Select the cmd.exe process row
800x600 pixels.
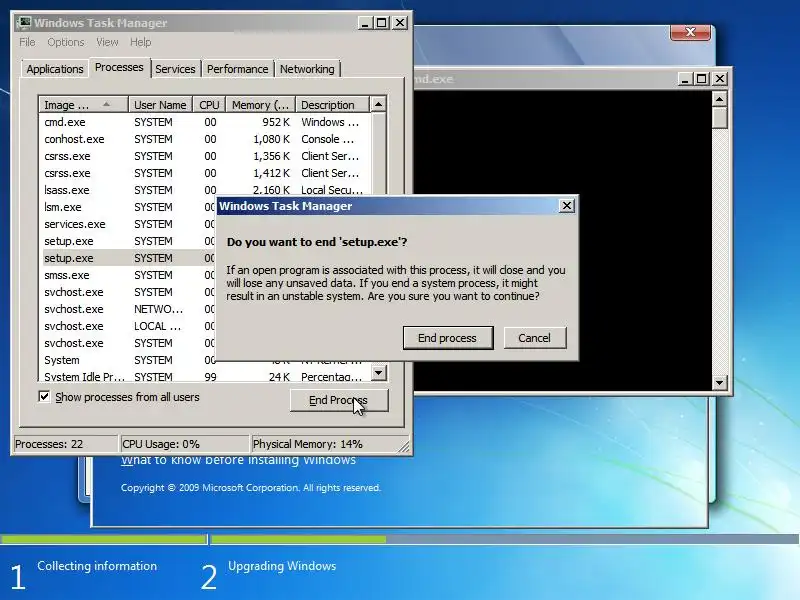(x=204, y=122)
